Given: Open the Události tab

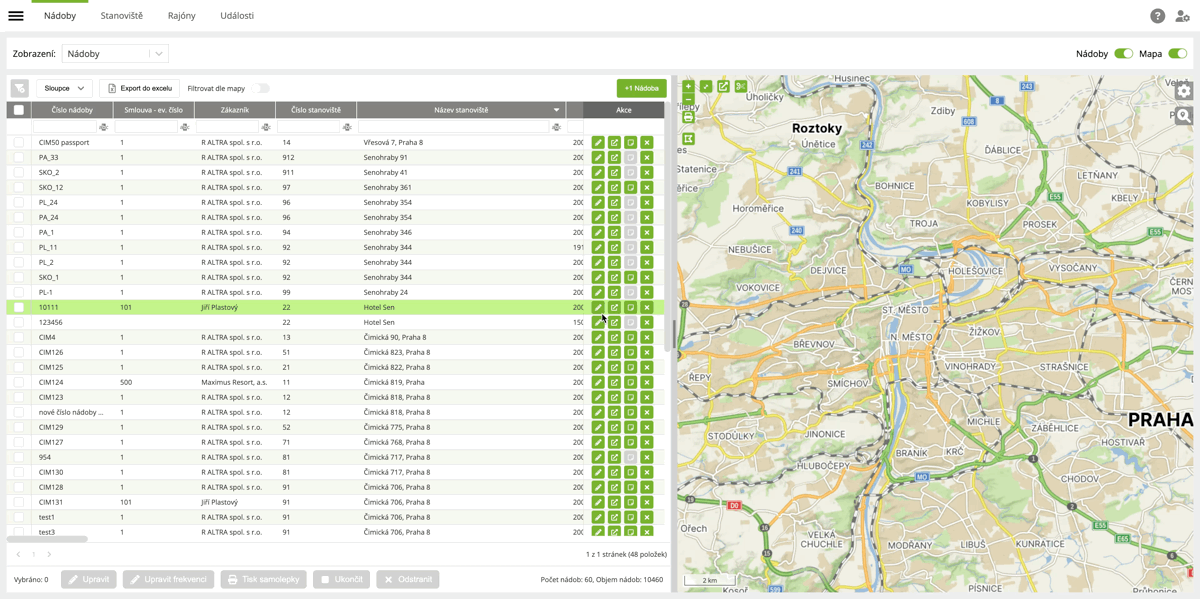Looking at the screenshot, I should [x=237, y=16].
